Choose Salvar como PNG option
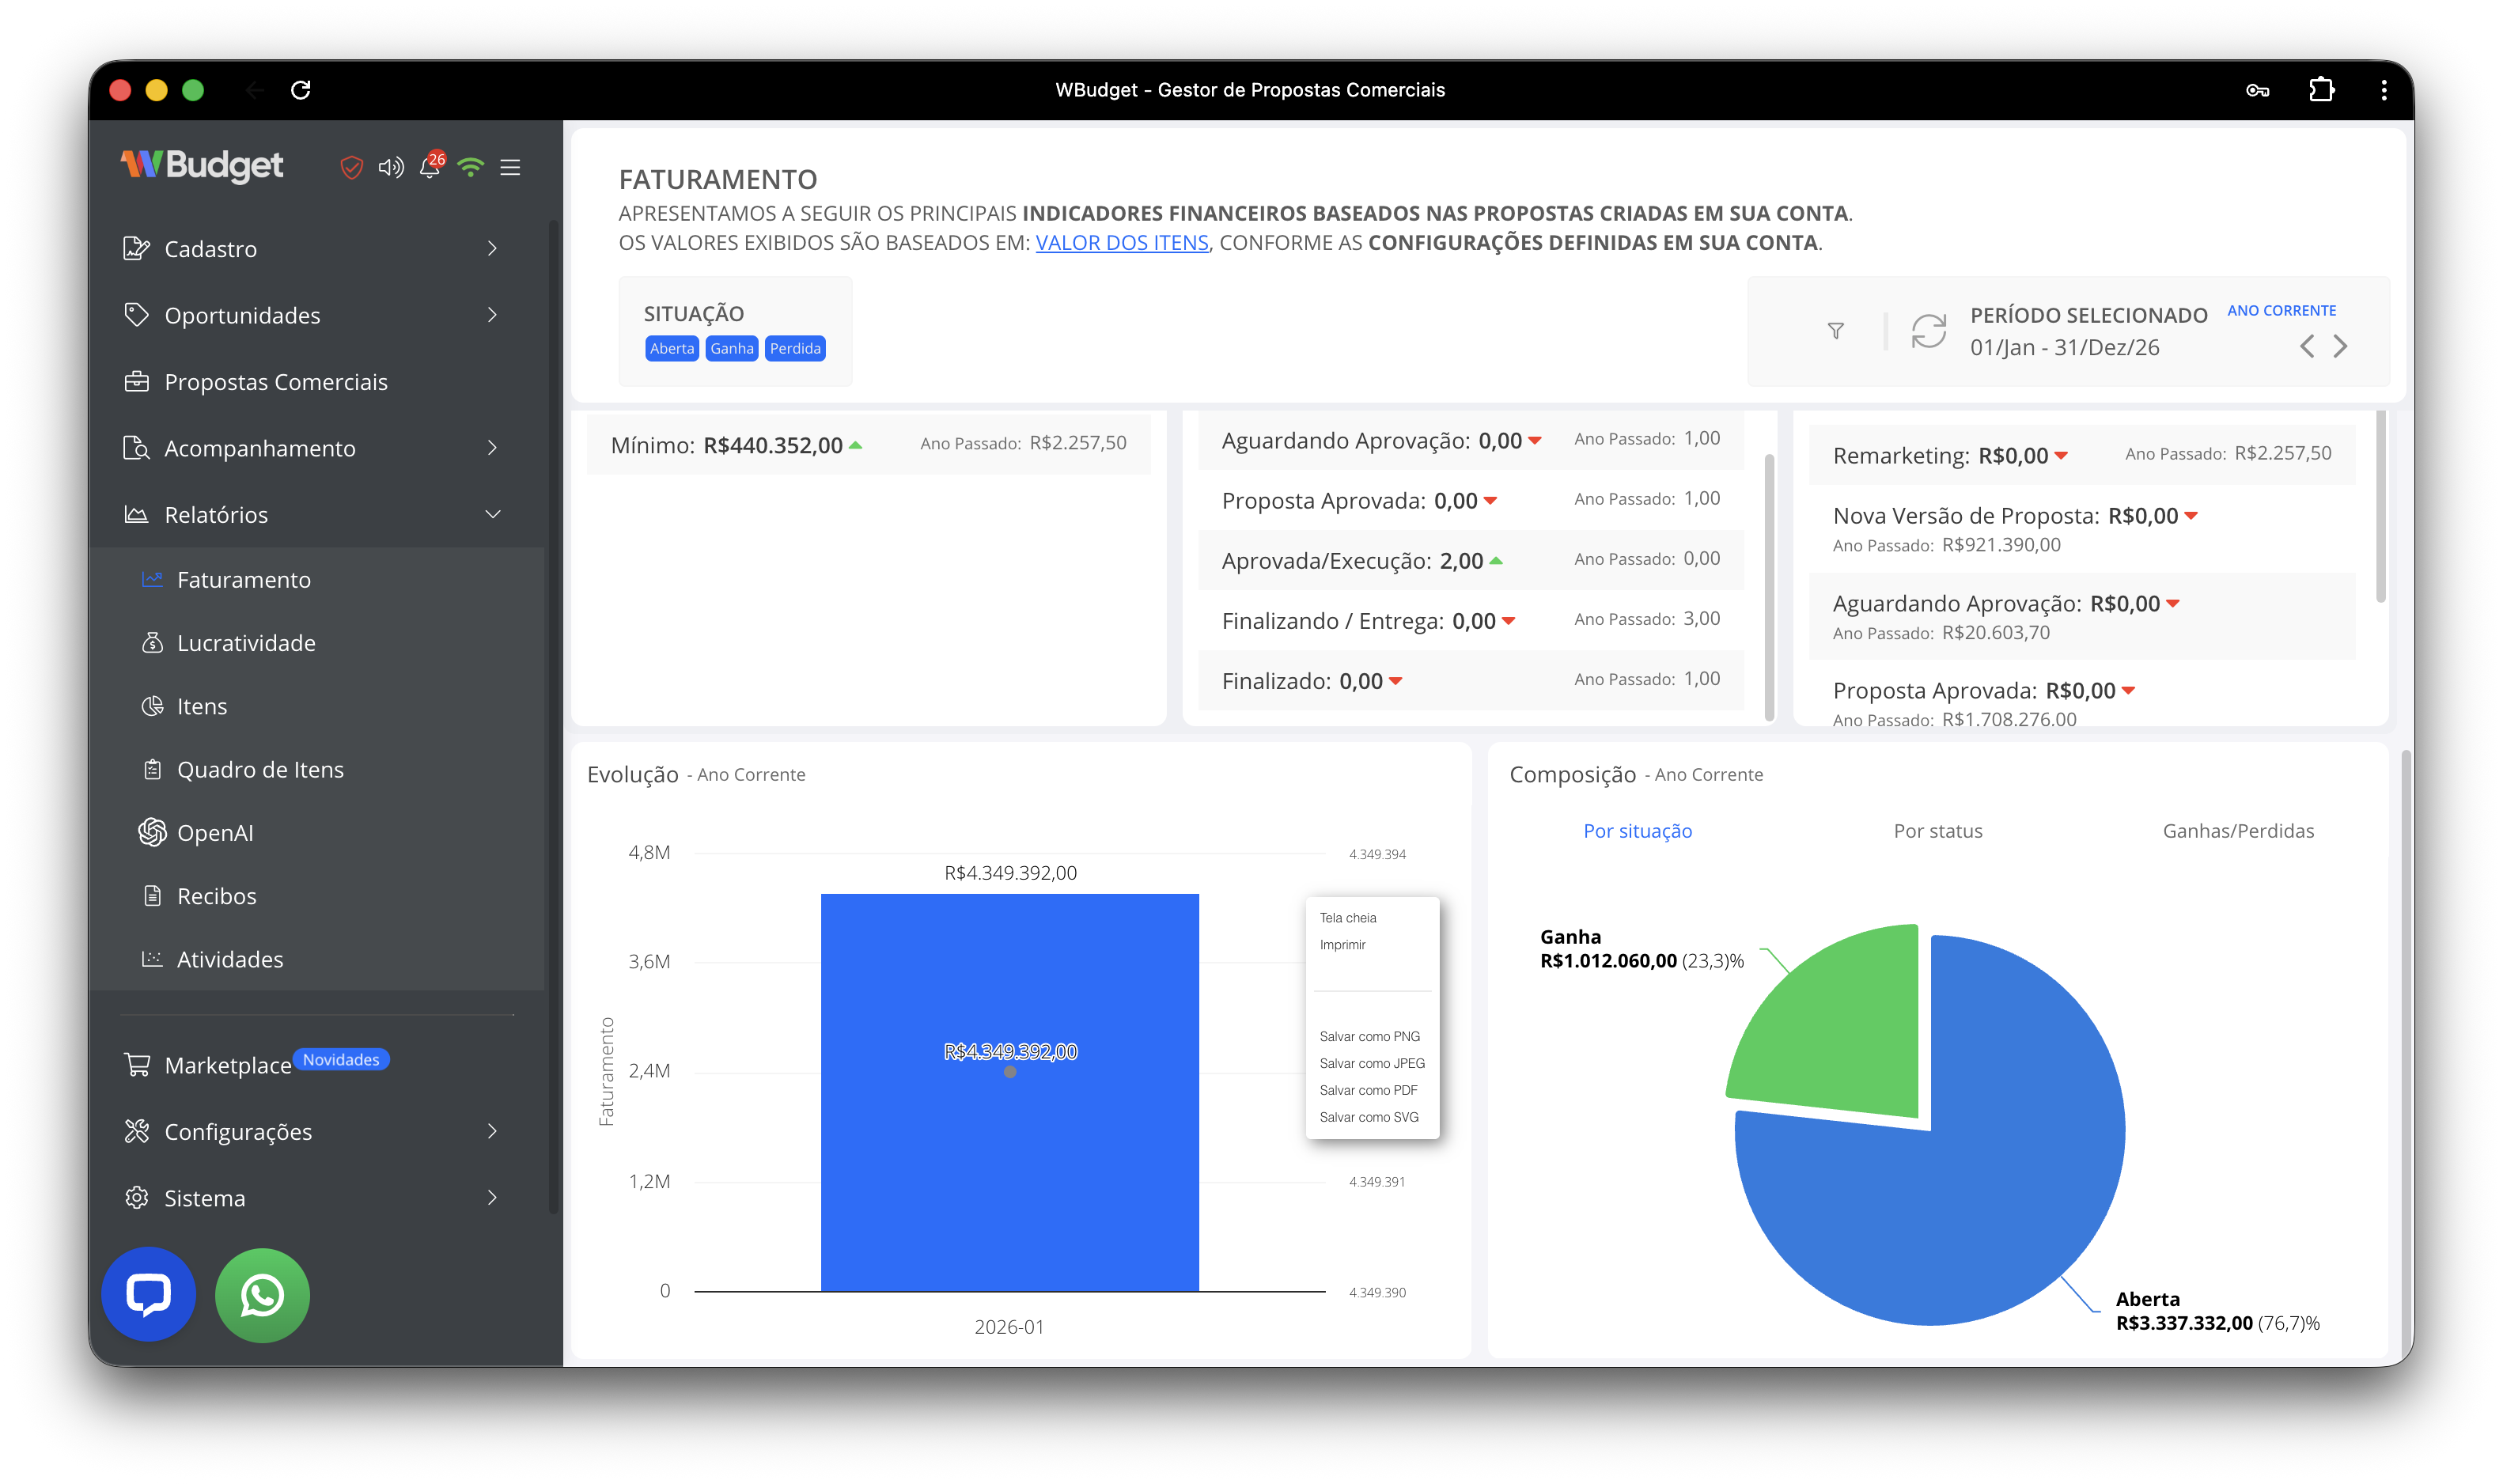This screenshot has height=1484, width=2503. click(x=1369, y=1036)
